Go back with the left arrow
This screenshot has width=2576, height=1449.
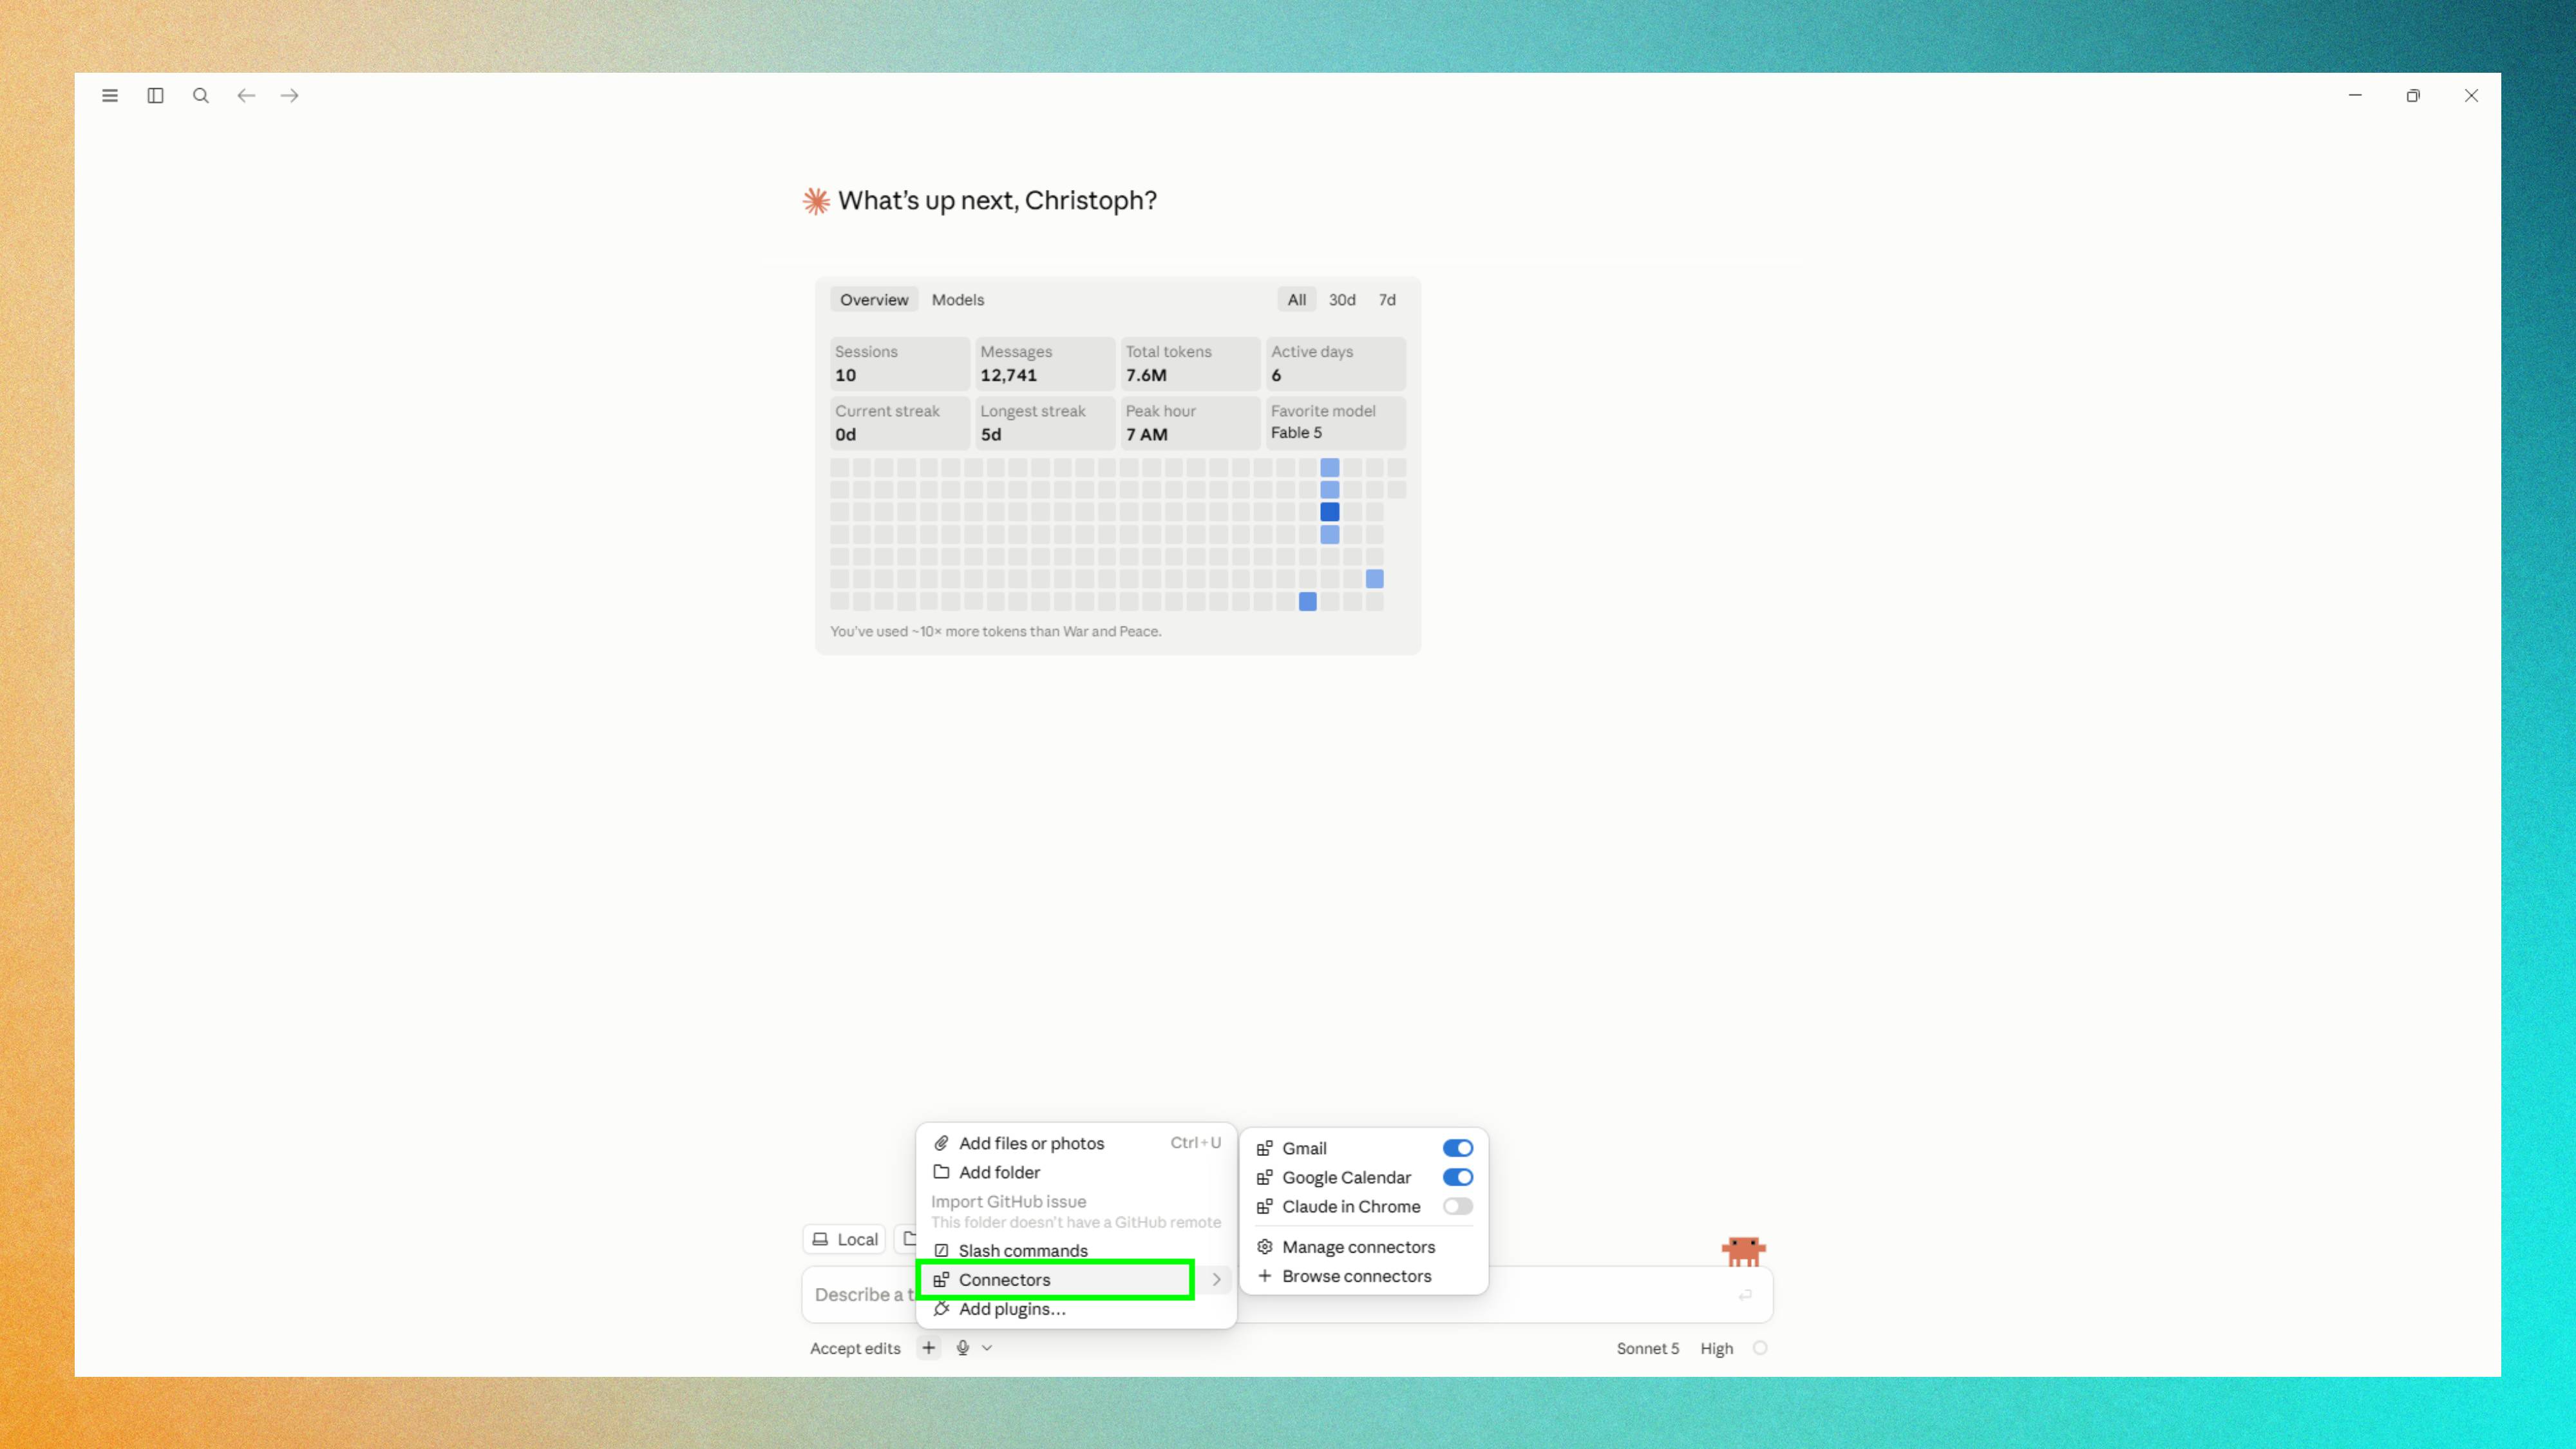[246, 96]
